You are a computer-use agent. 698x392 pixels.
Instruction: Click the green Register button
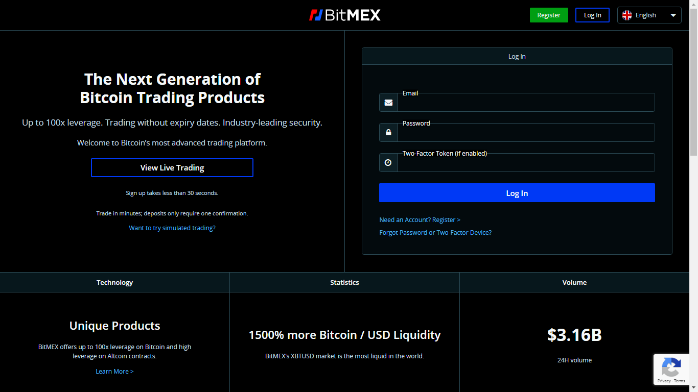548,15
